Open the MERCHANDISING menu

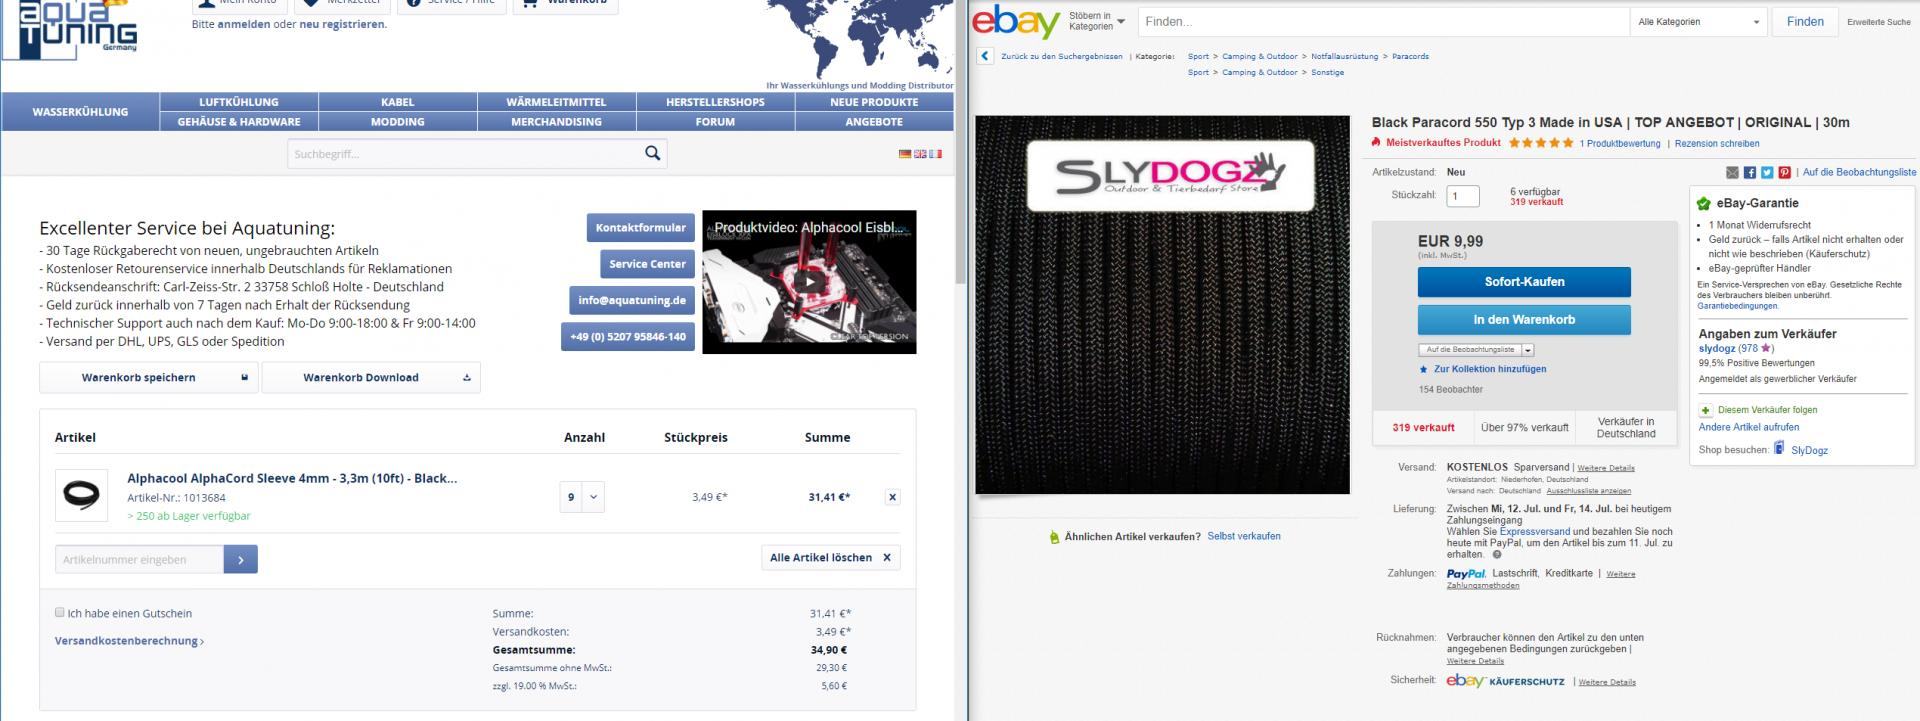[x=556, y=122]
